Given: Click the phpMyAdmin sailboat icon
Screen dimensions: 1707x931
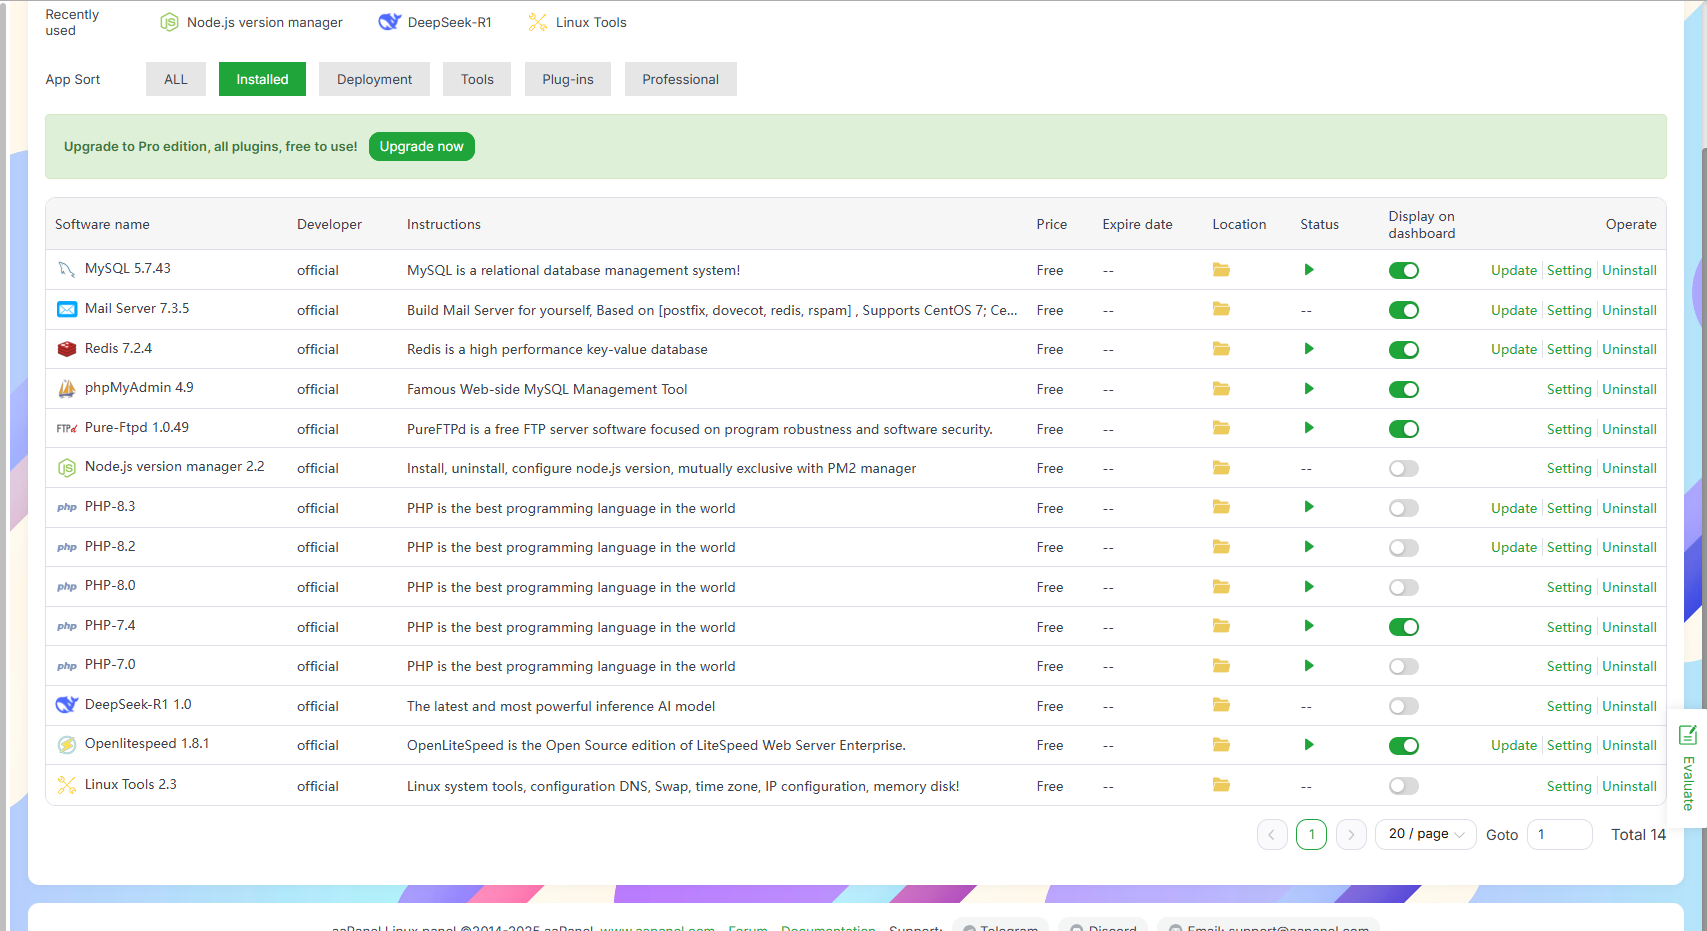Looking at the screenshot, I should pos(67,389).
